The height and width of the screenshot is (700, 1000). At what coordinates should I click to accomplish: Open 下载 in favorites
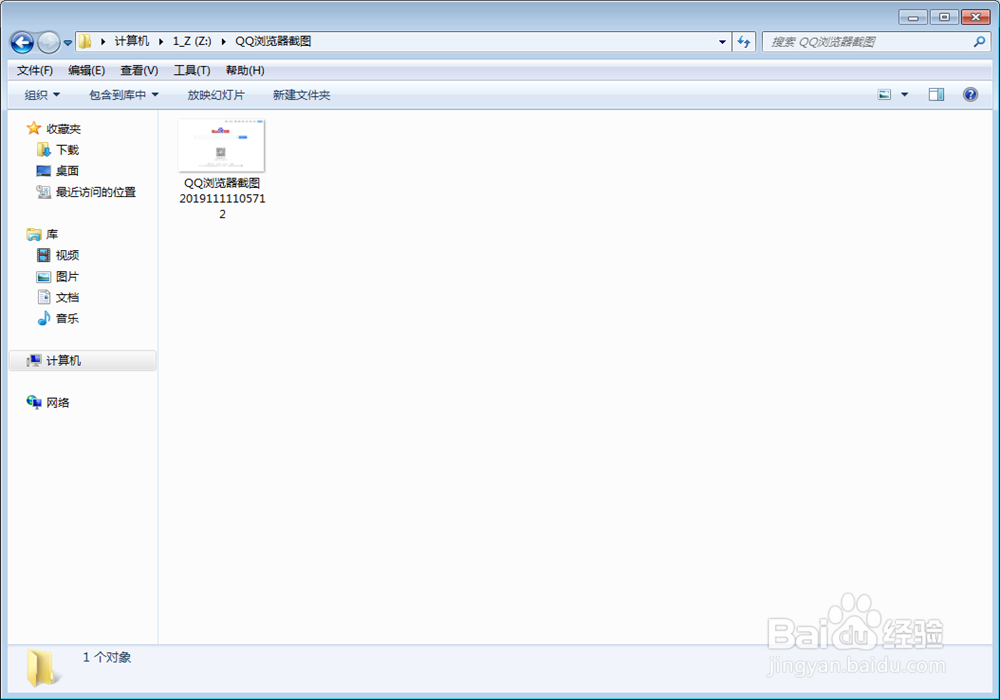pyautogui.click(x=58, y=150)
